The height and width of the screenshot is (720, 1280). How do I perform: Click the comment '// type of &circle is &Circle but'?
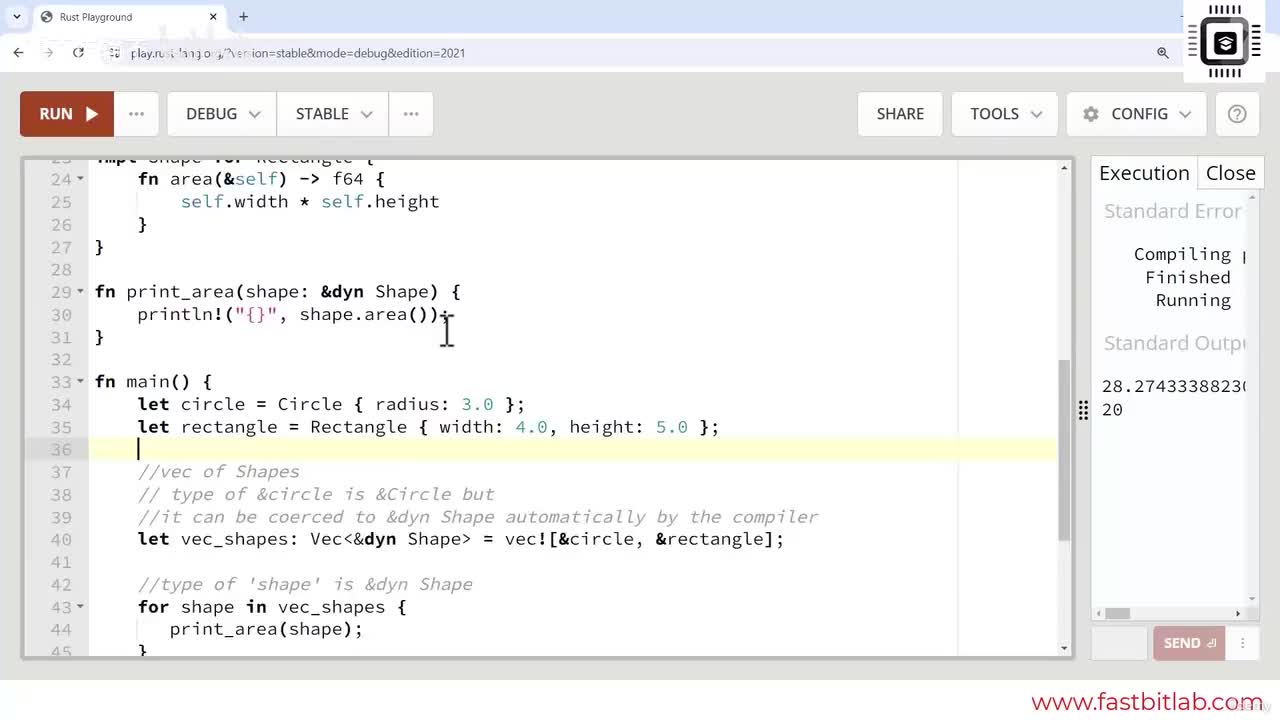(316, 495)
